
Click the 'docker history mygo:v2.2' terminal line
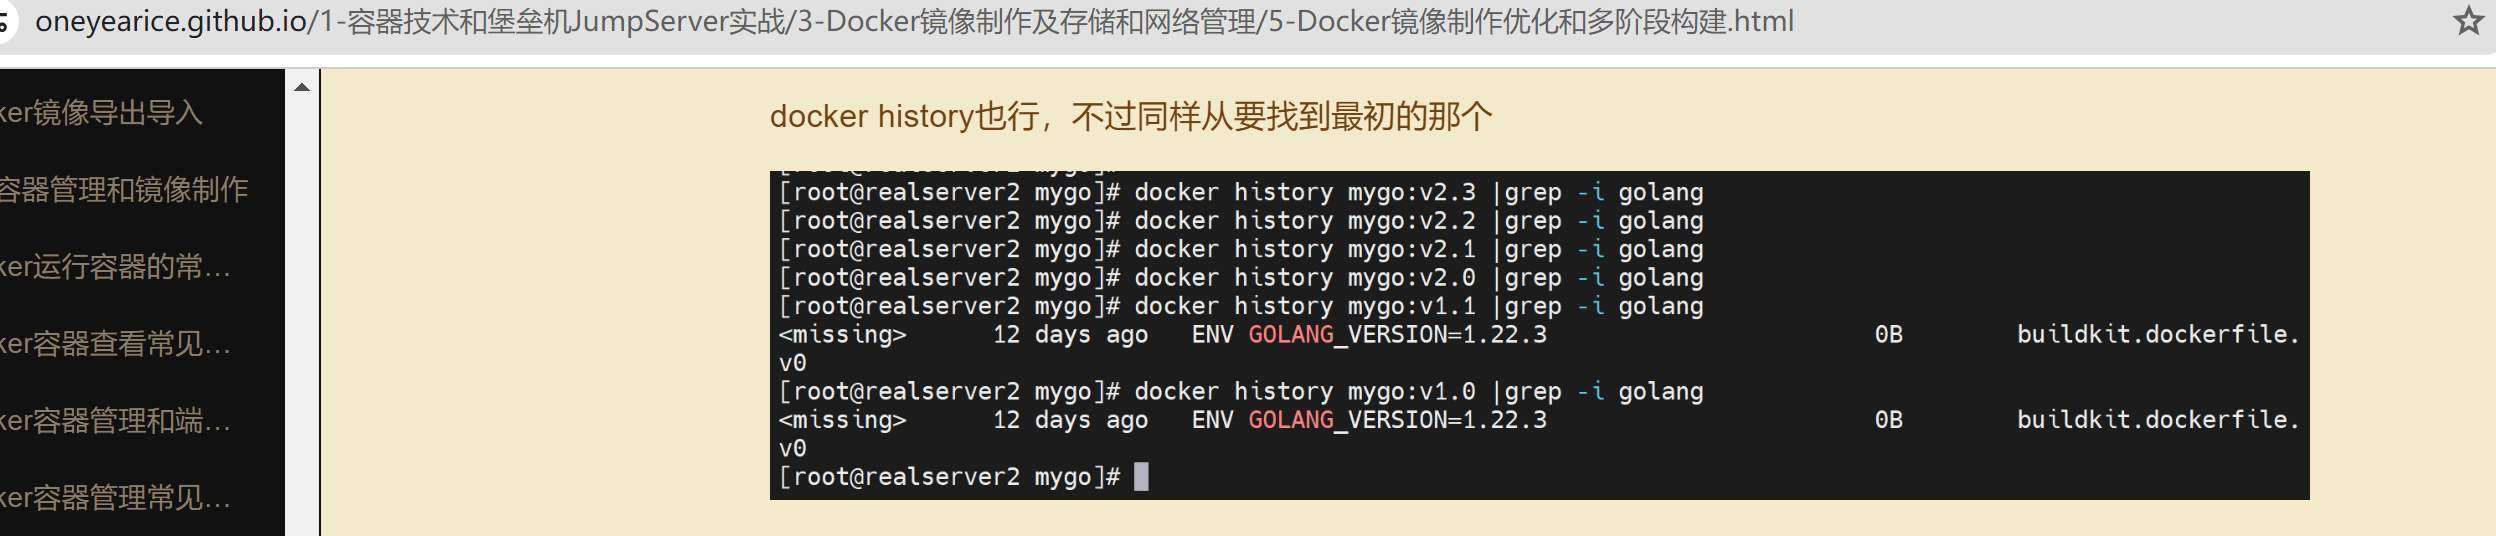(x=1240, y=221)
